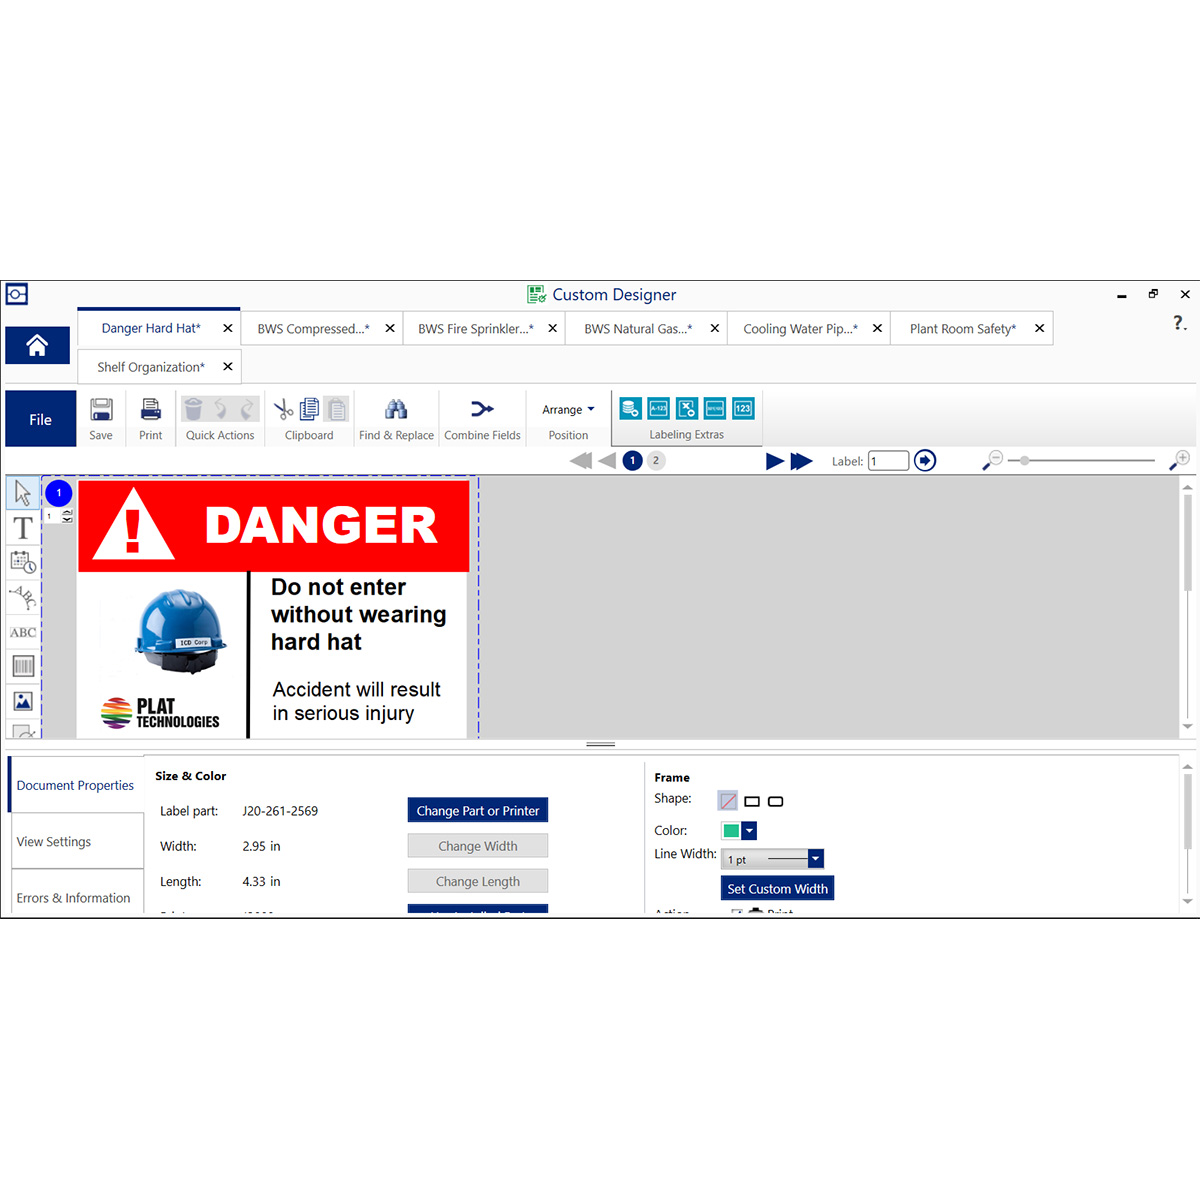Choose the no-frame shape option

[x=728, y=801]
